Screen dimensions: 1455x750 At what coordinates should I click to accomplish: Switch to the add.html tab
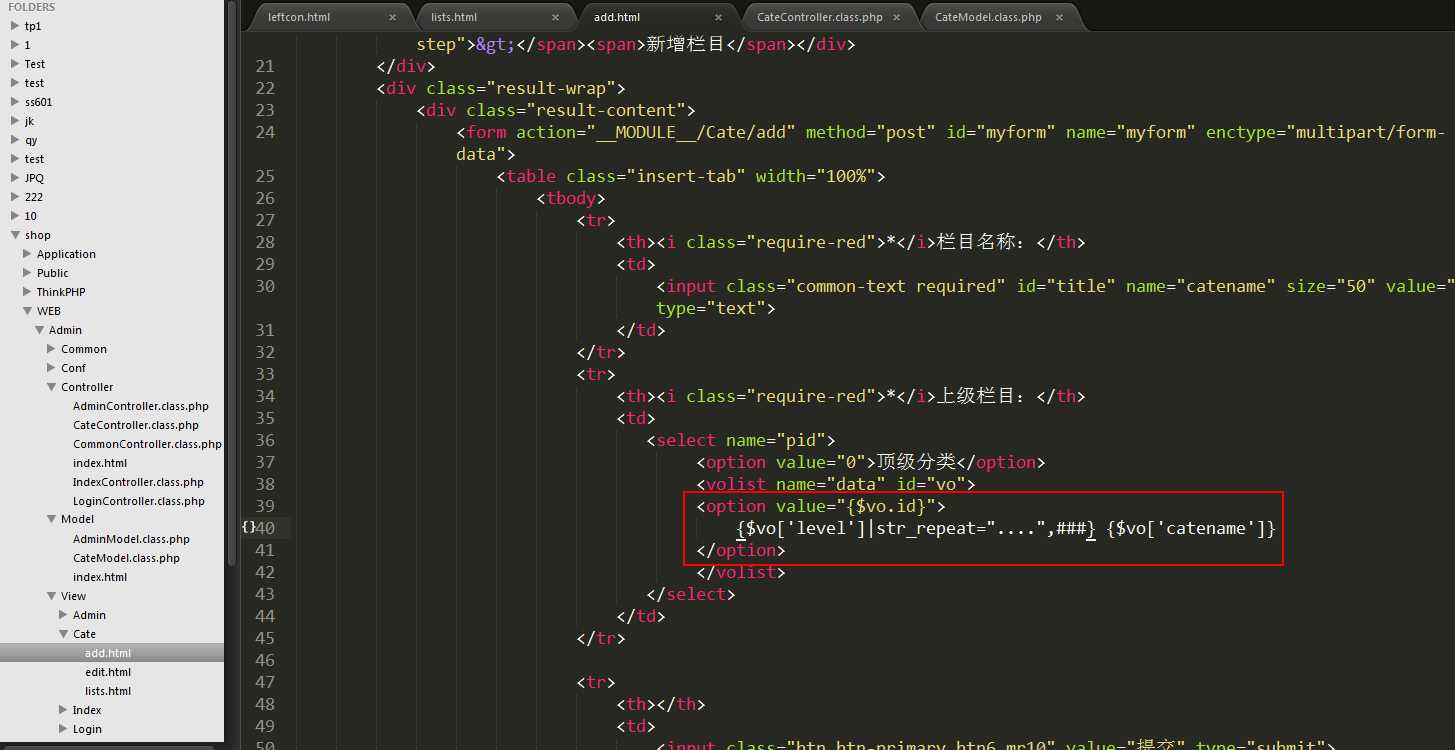coord(617,17)
